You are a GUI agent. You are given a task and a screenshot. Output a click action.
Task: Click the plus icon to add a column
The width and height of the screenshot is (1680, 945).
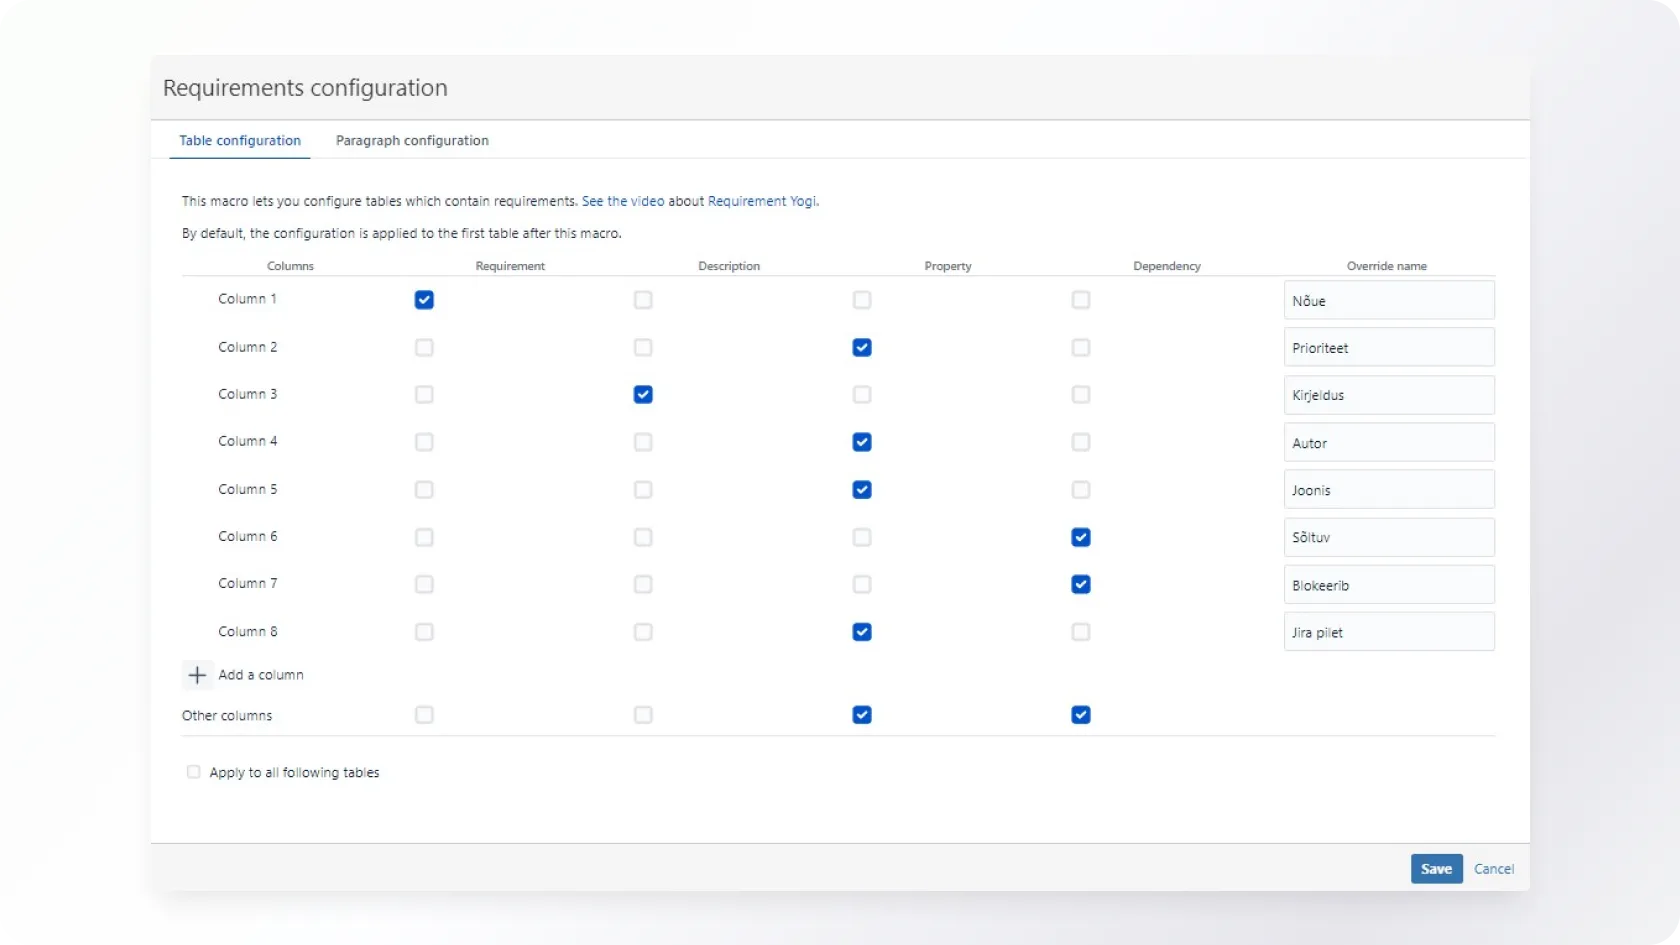[197, 675]
